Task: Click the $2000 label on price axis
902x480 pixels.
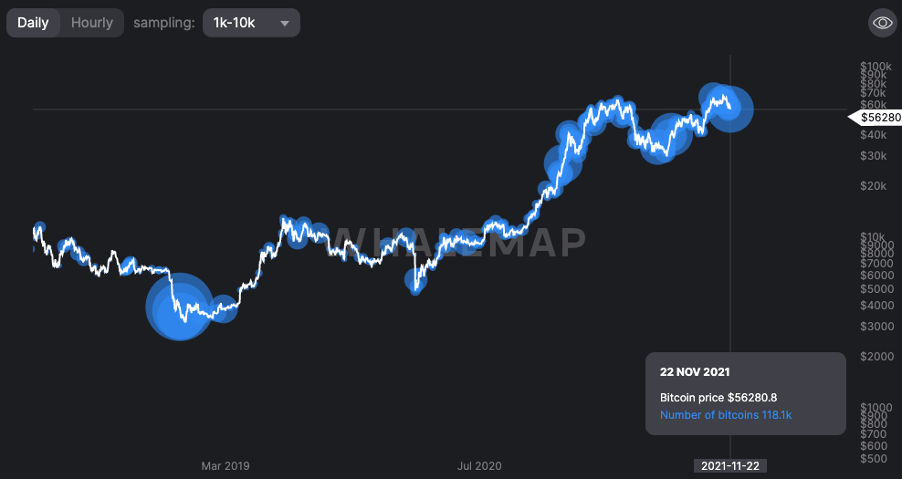Action: (875, 356)
